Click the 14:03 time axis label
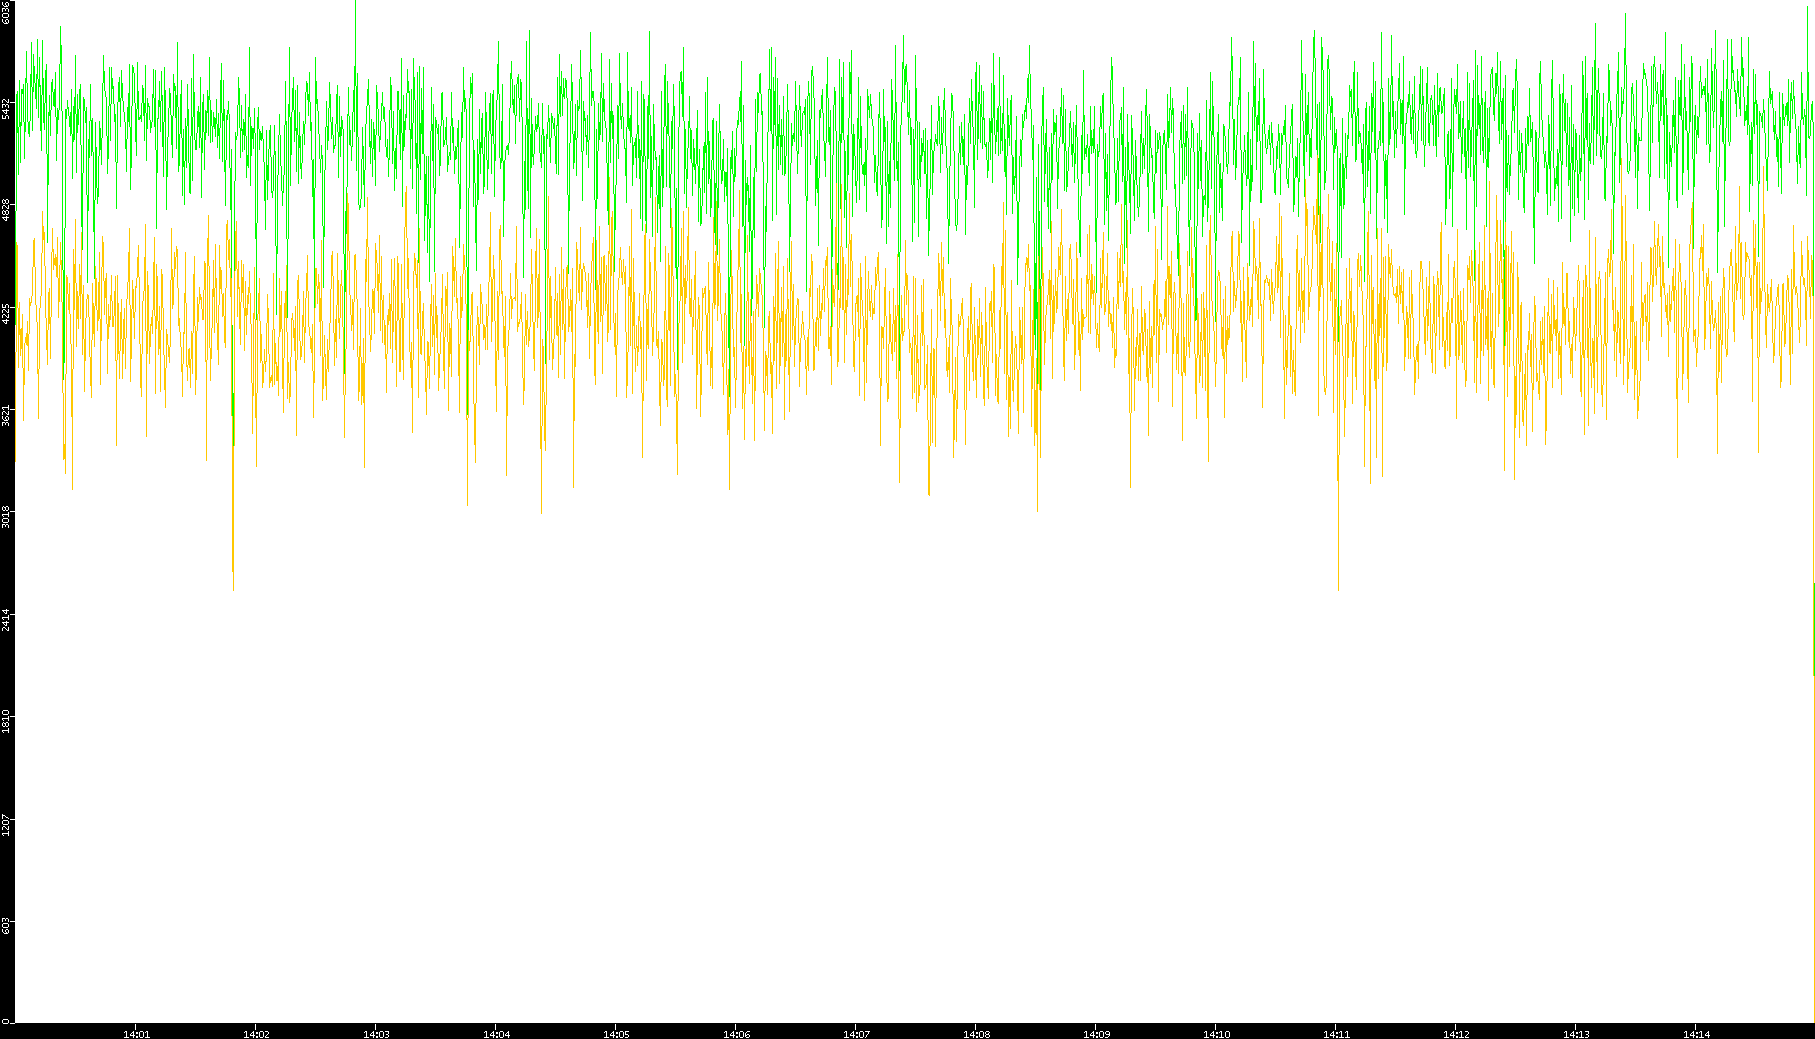The image size is (1815, 1039). click(x=376, y=1034)
